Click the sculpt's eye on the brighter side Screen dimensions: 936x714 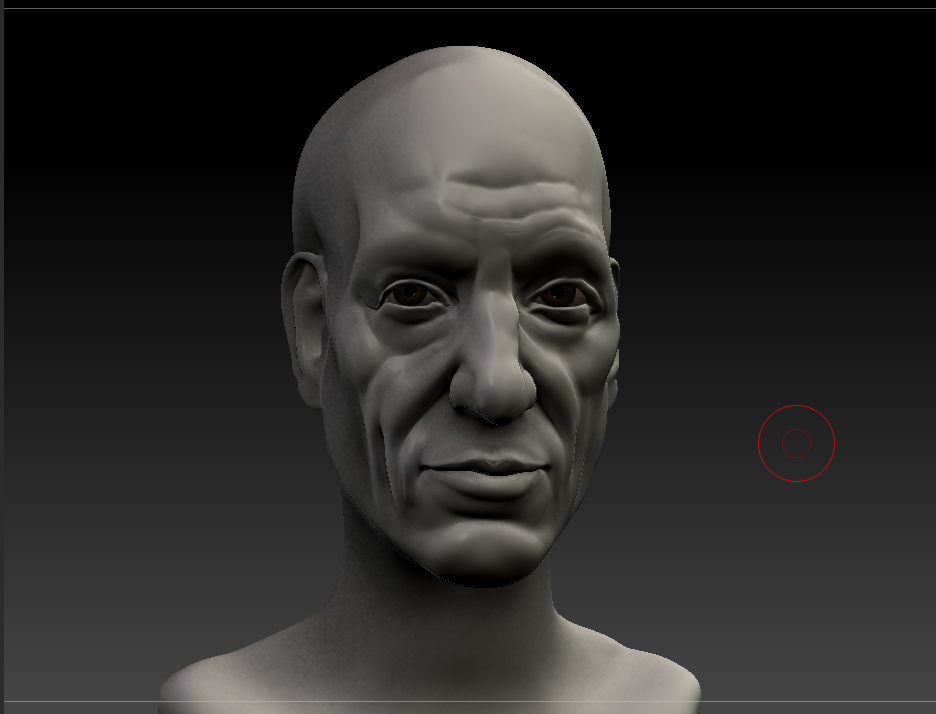click(x=560, y=296)
